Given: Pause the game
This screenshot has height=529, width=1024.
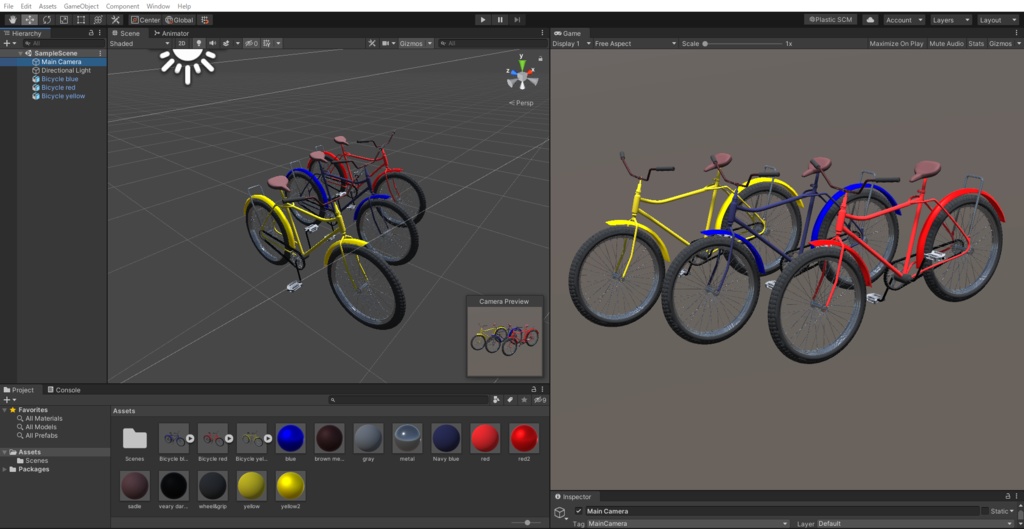Looking at the screenshot, I should [500, 20].
